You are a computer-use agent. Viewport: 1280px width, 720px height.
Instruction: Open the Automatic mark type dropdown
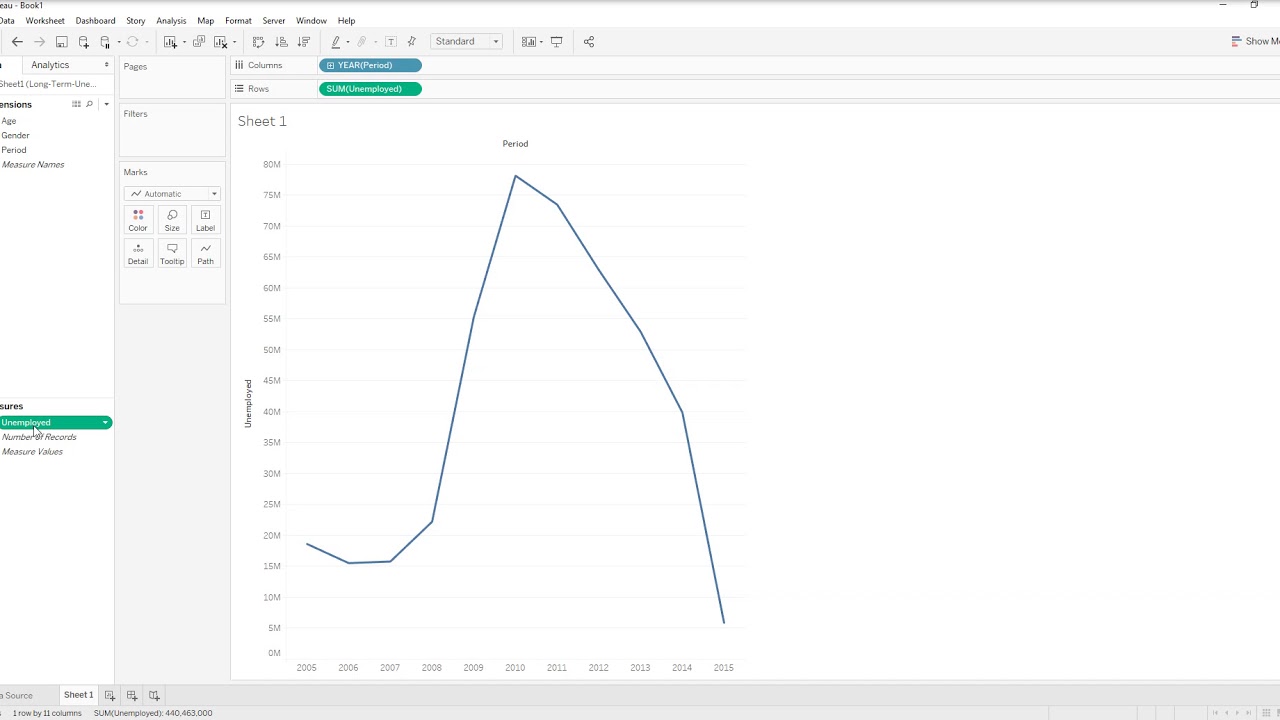pos(172,194)
